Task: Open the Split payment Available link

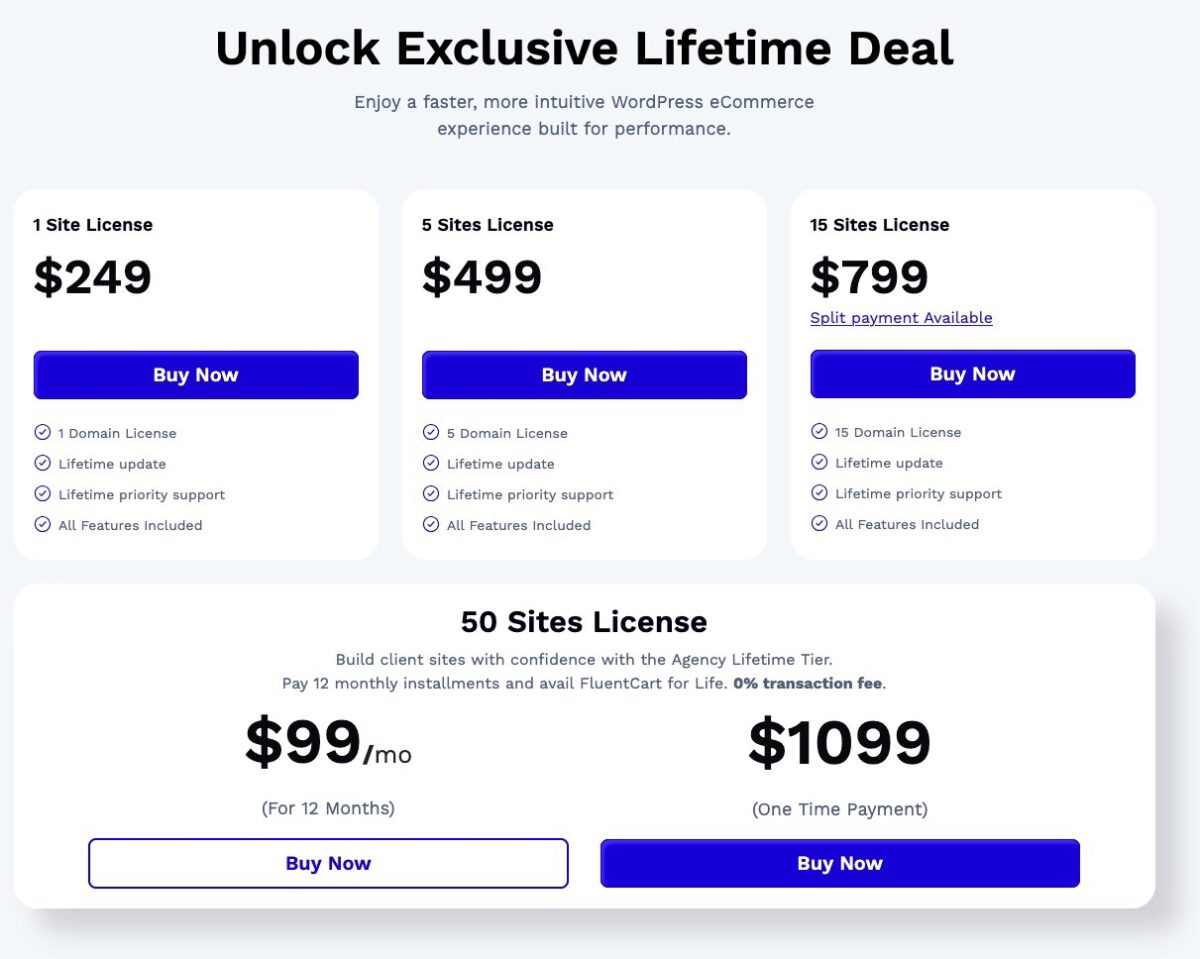Action: [x=901, y=318]
